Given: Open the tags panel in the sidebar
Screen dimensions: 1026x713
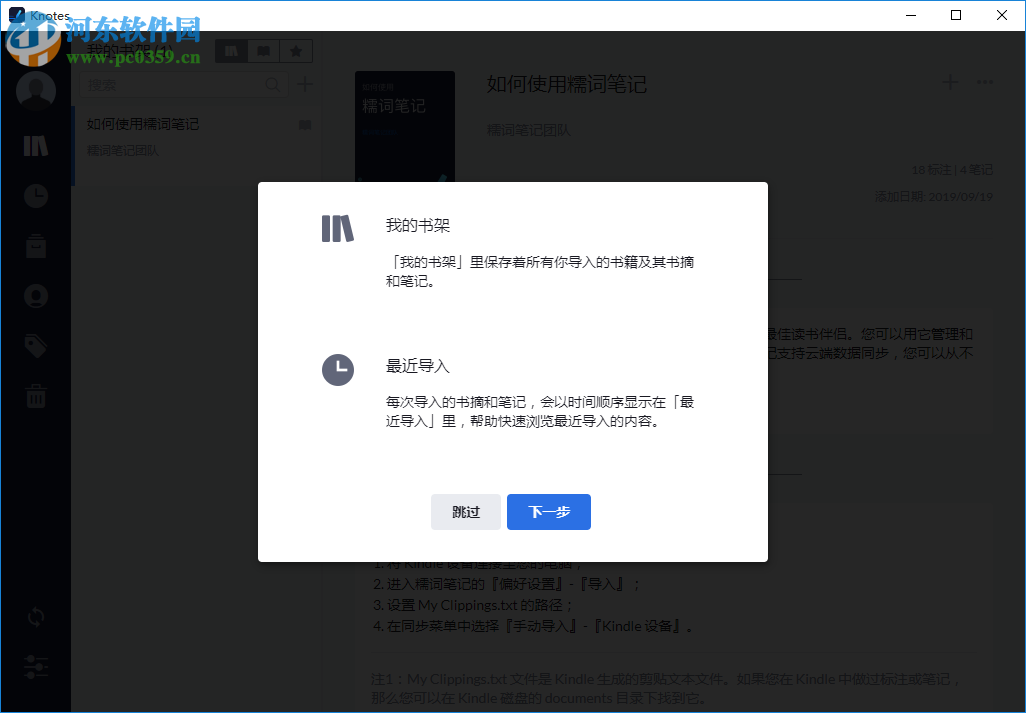Looking at the screenshot, I should [36, 345].
